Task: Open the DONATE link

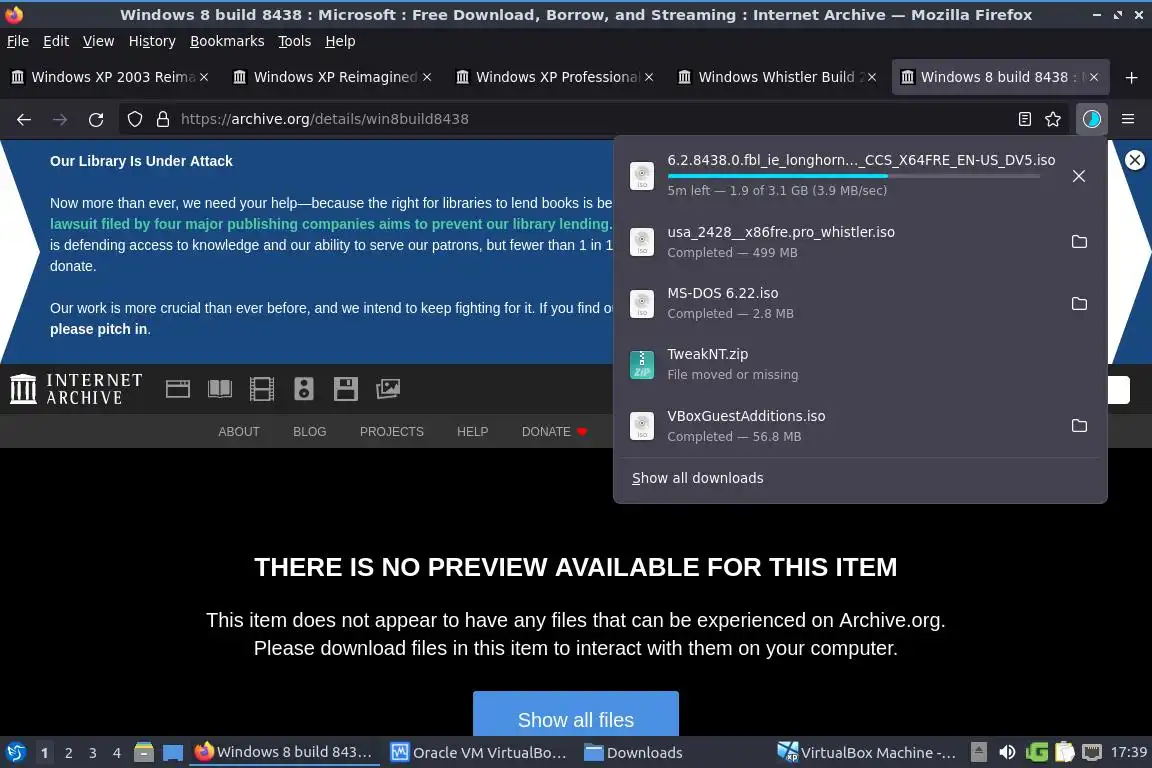Action: tap(554, 431)
